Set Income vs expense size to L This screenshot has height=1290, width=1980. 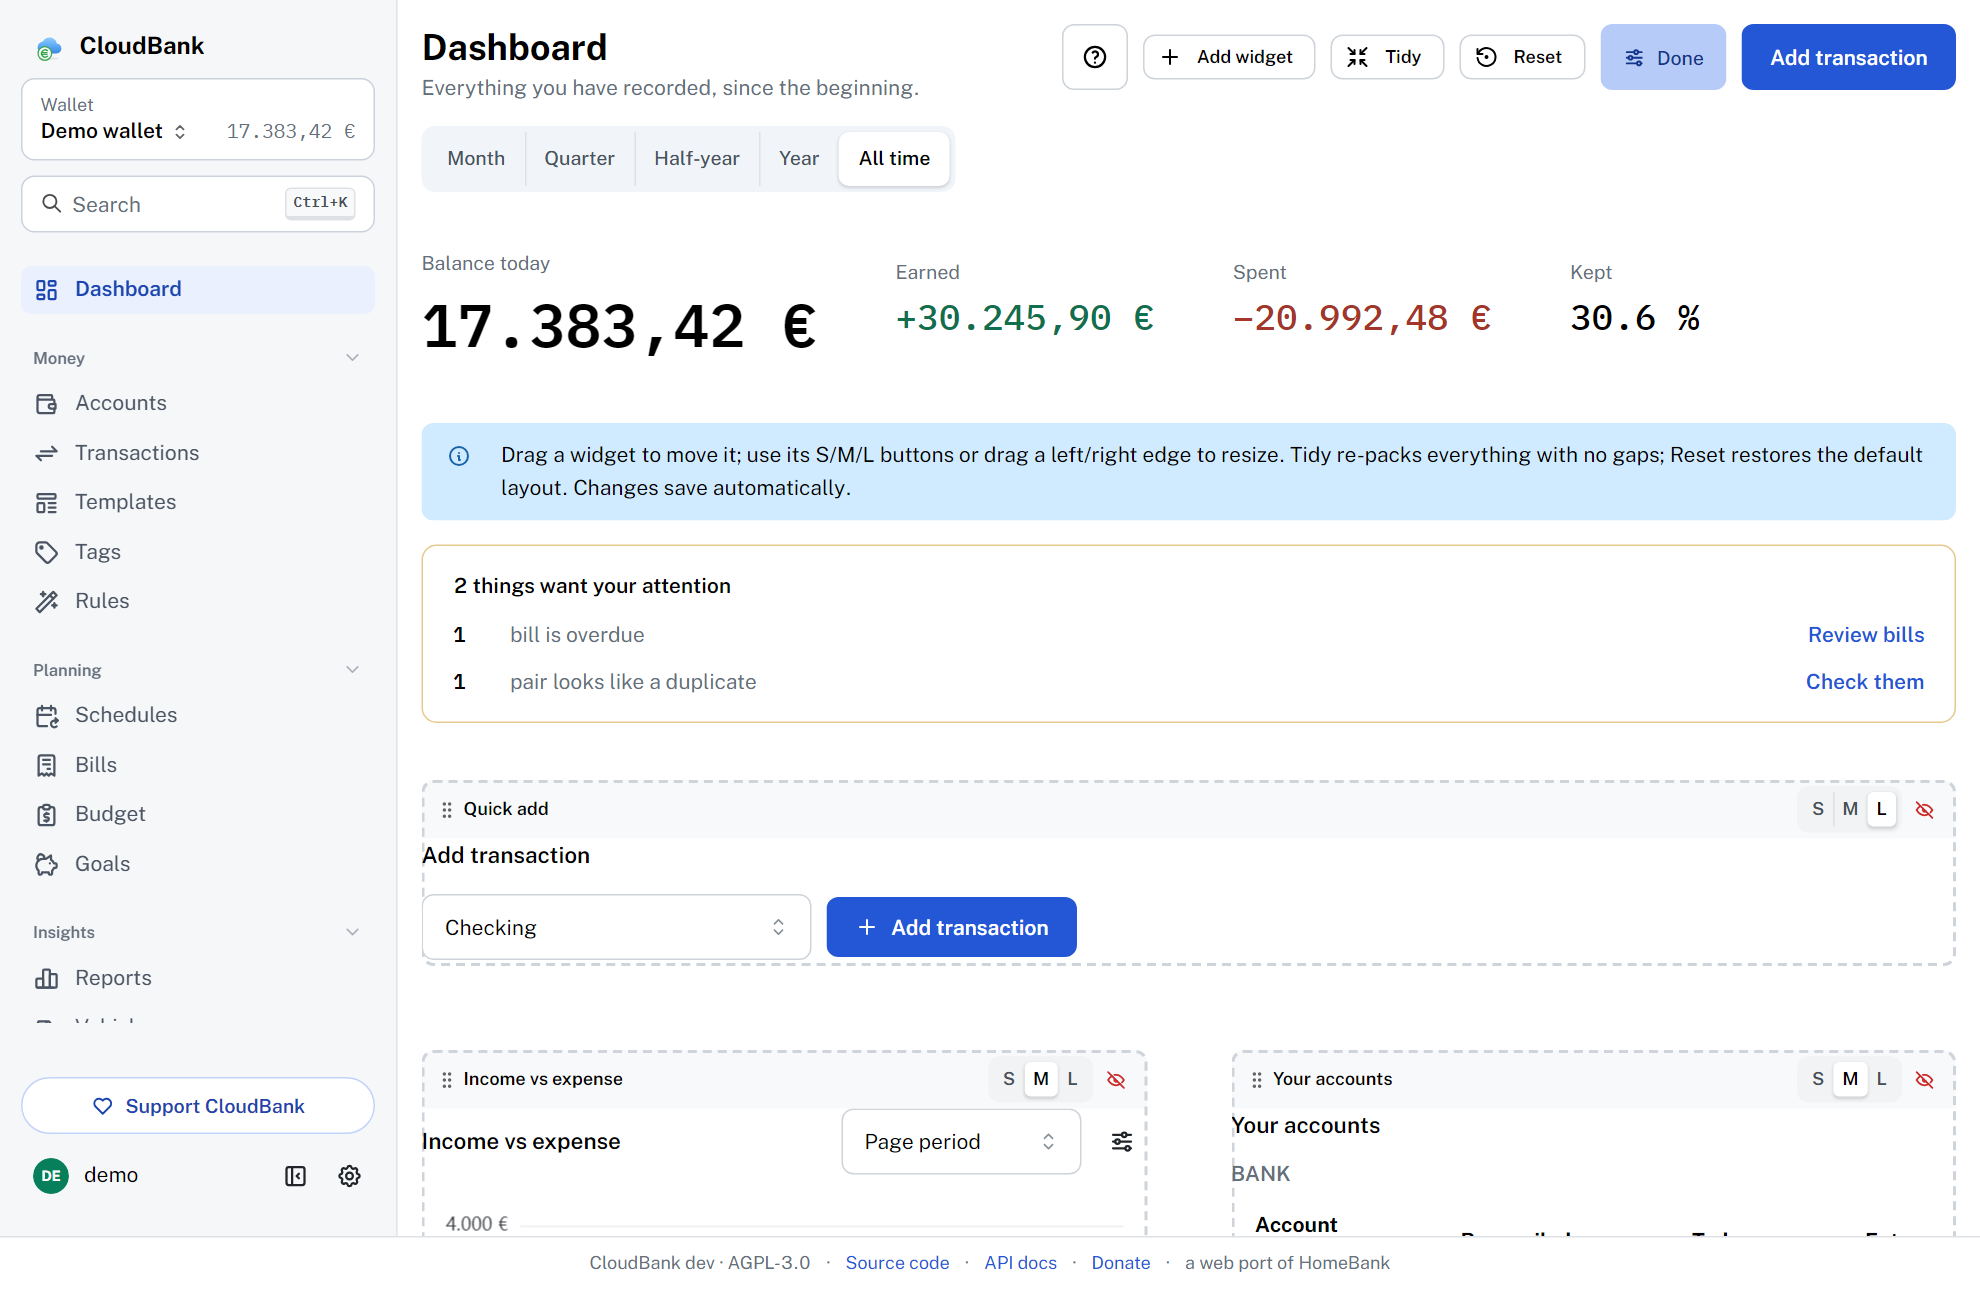[x=1072, y=1079]
